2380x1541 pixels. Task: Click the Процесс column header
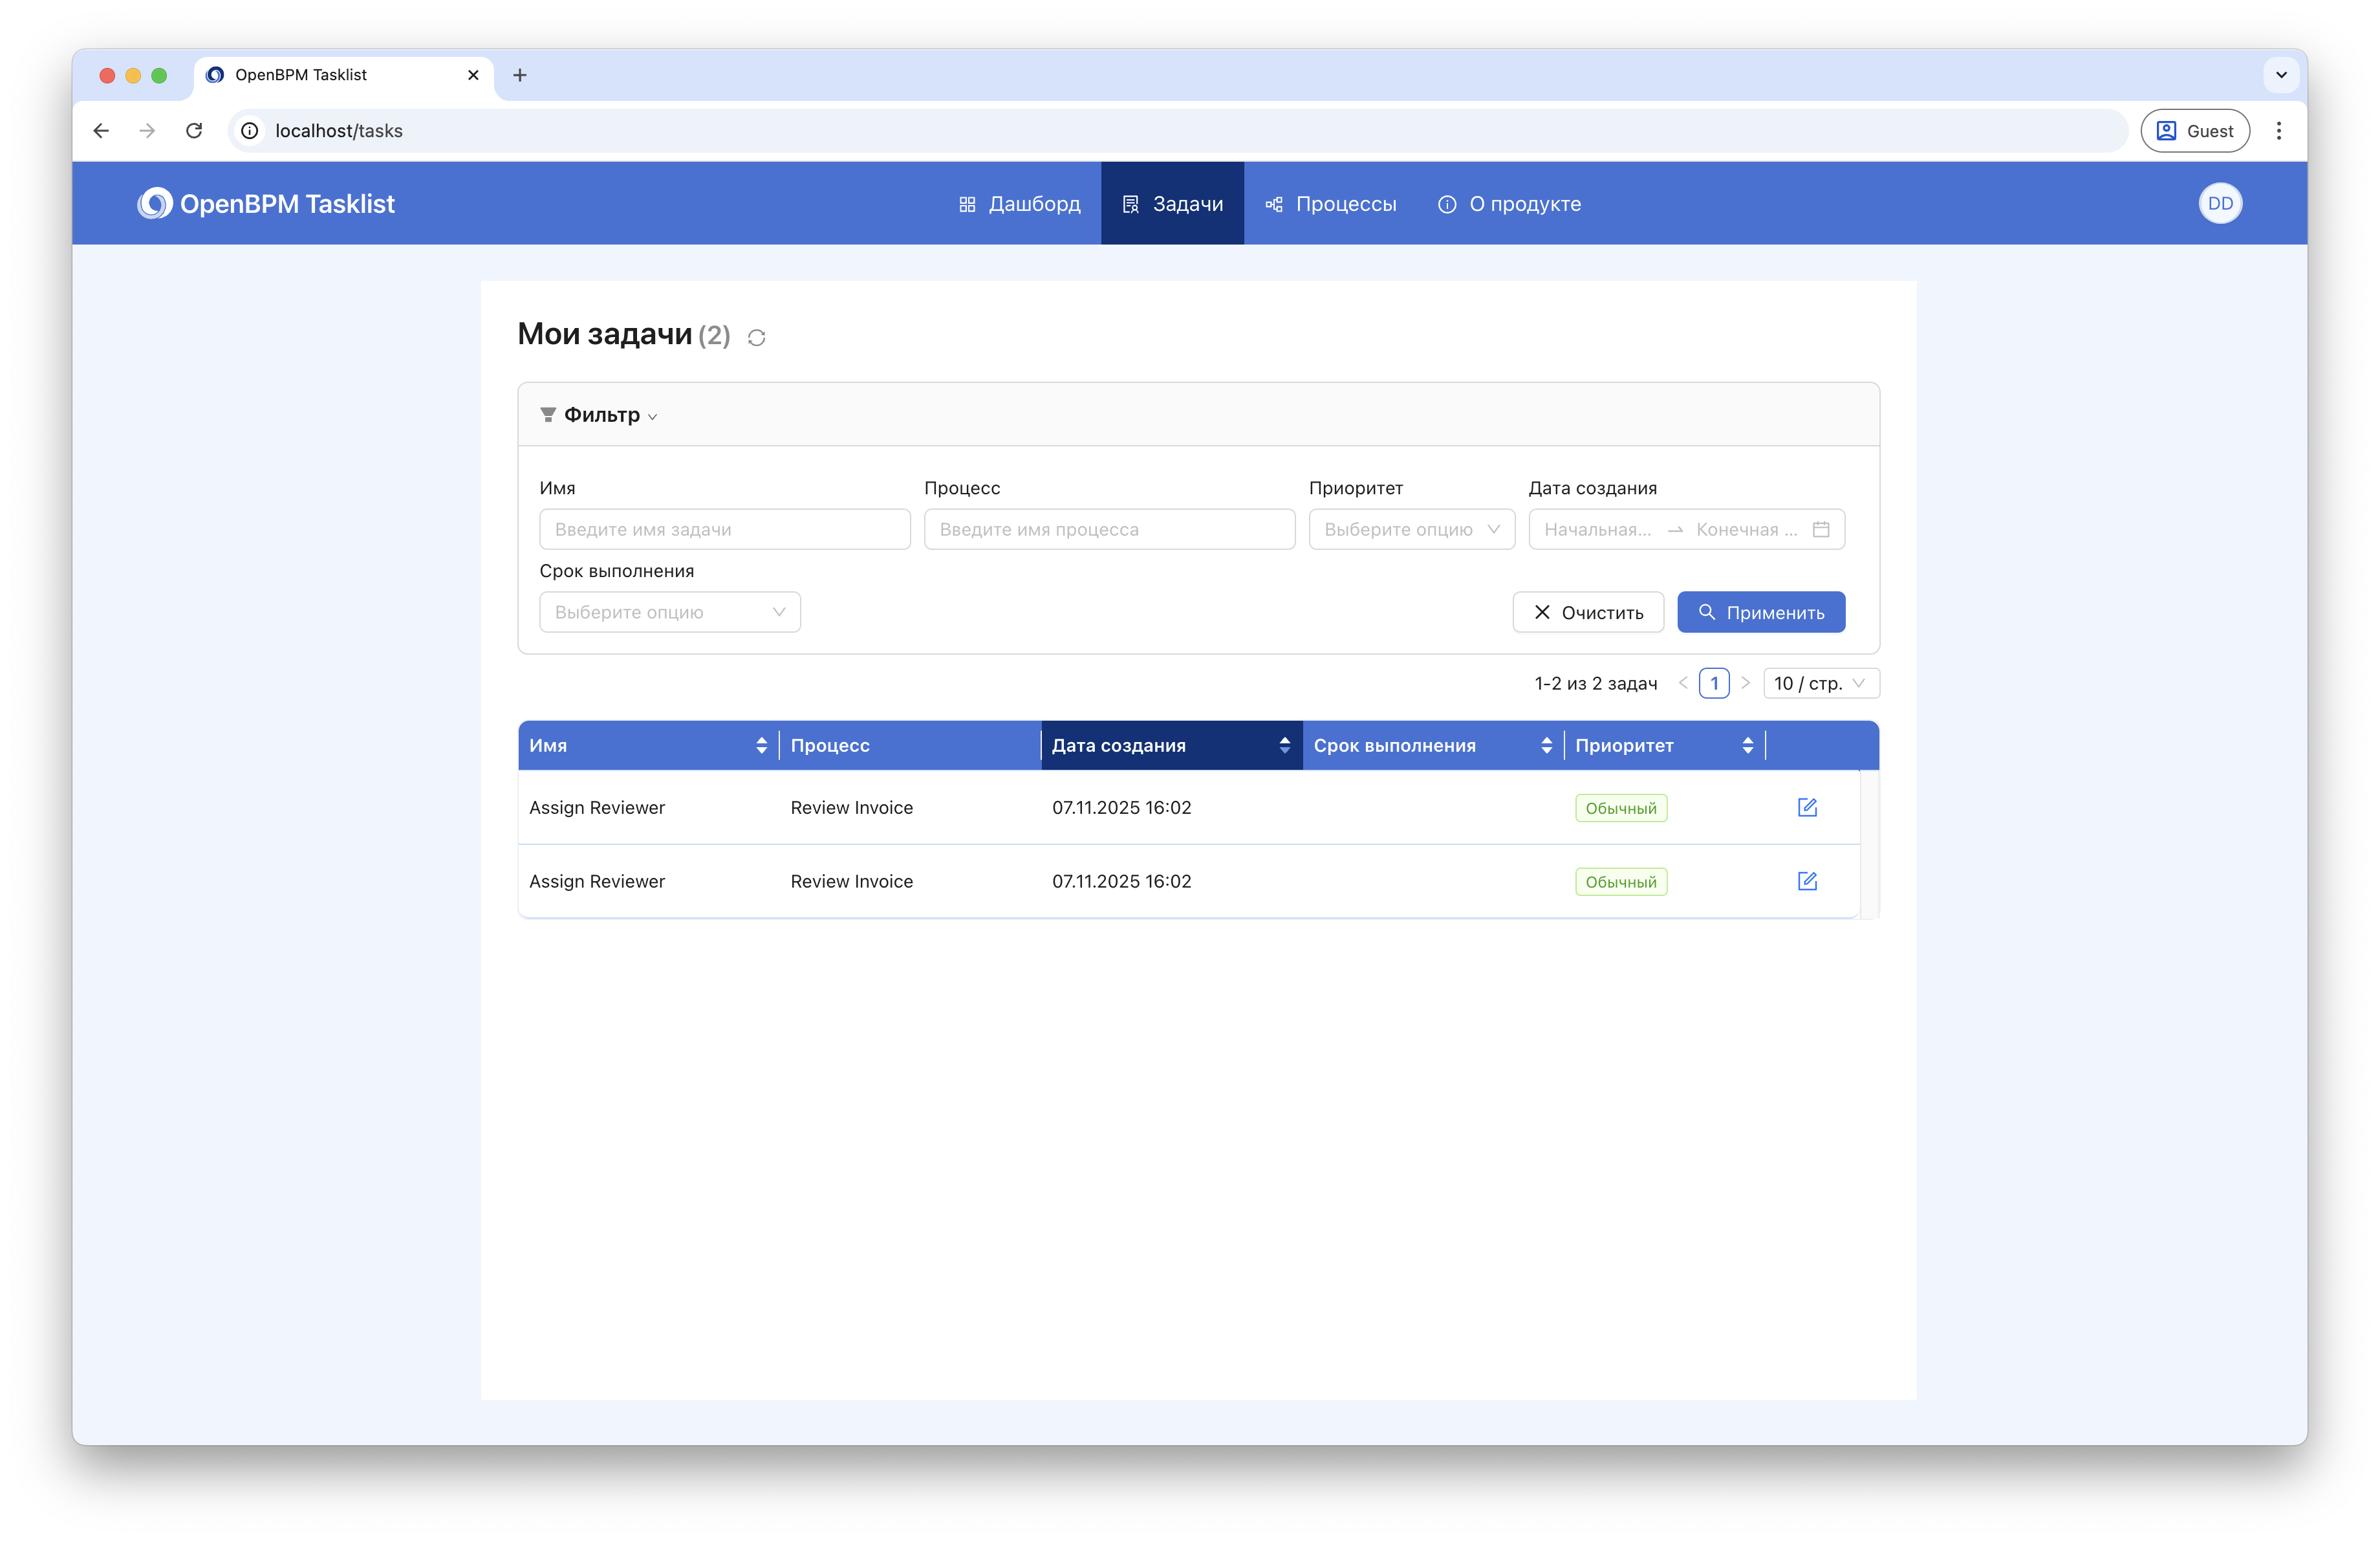tap(909, 745)
